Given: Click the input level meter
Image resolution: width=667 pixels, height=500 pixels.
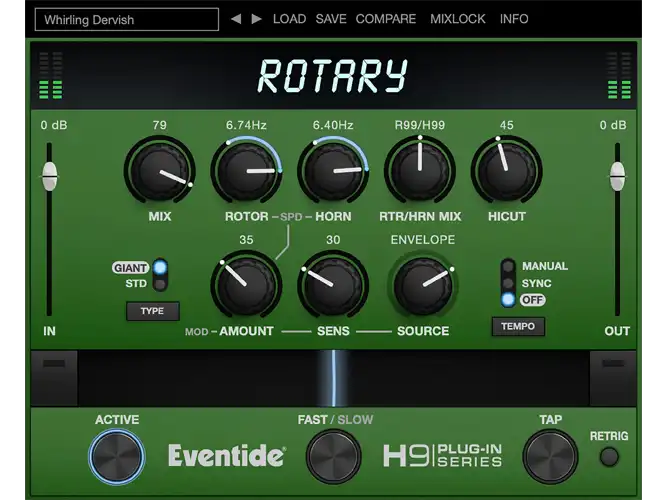Looking at the screenshot, I should click(51, 76).
